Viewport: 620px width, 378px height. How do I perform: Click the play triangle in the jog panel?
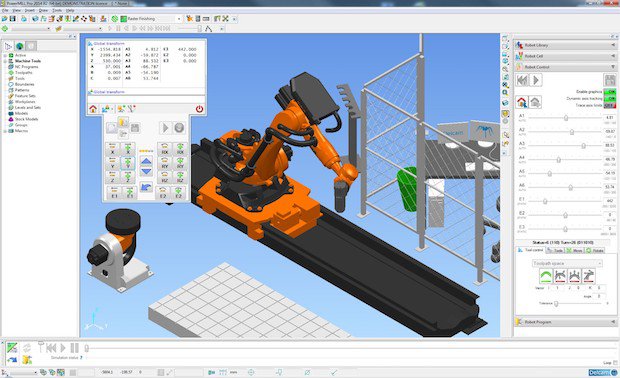point(165,128)
